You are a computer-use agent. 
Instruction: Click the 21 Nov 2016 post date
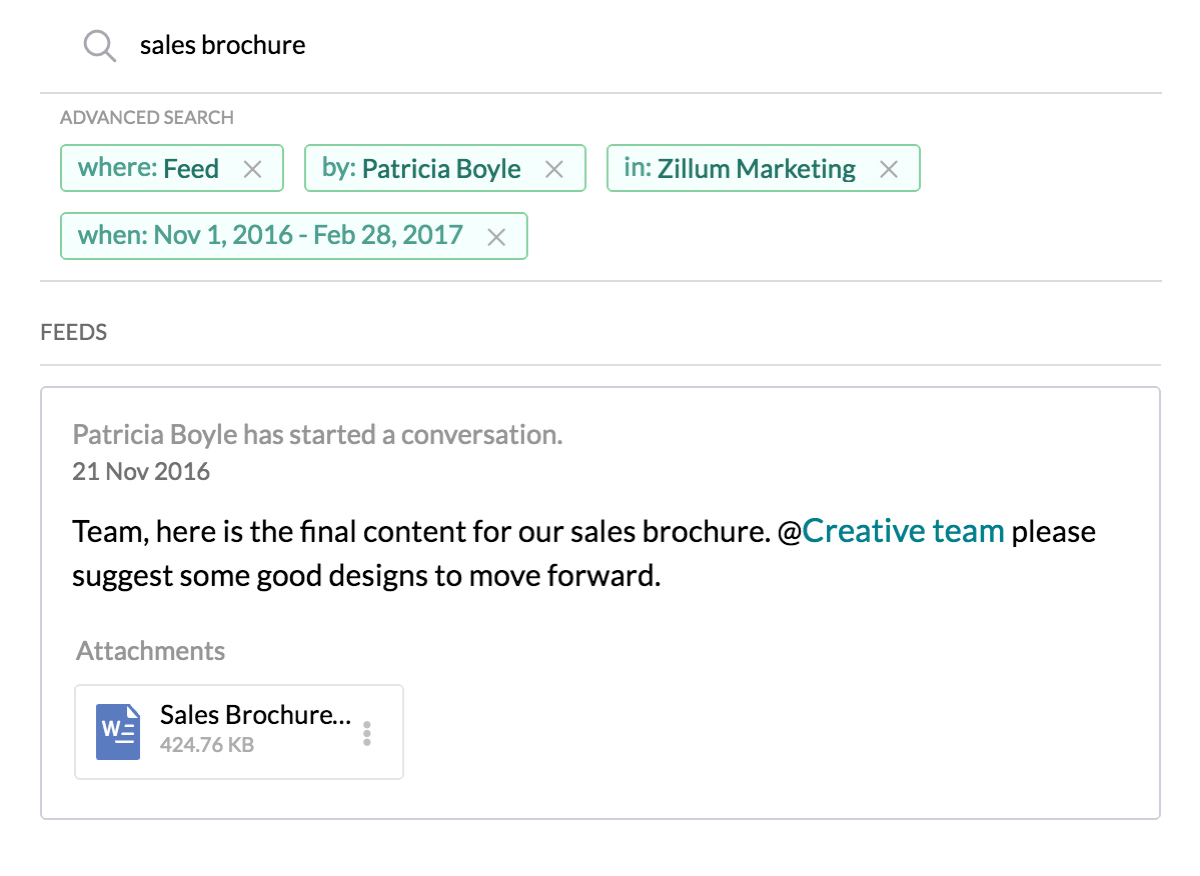141,471
